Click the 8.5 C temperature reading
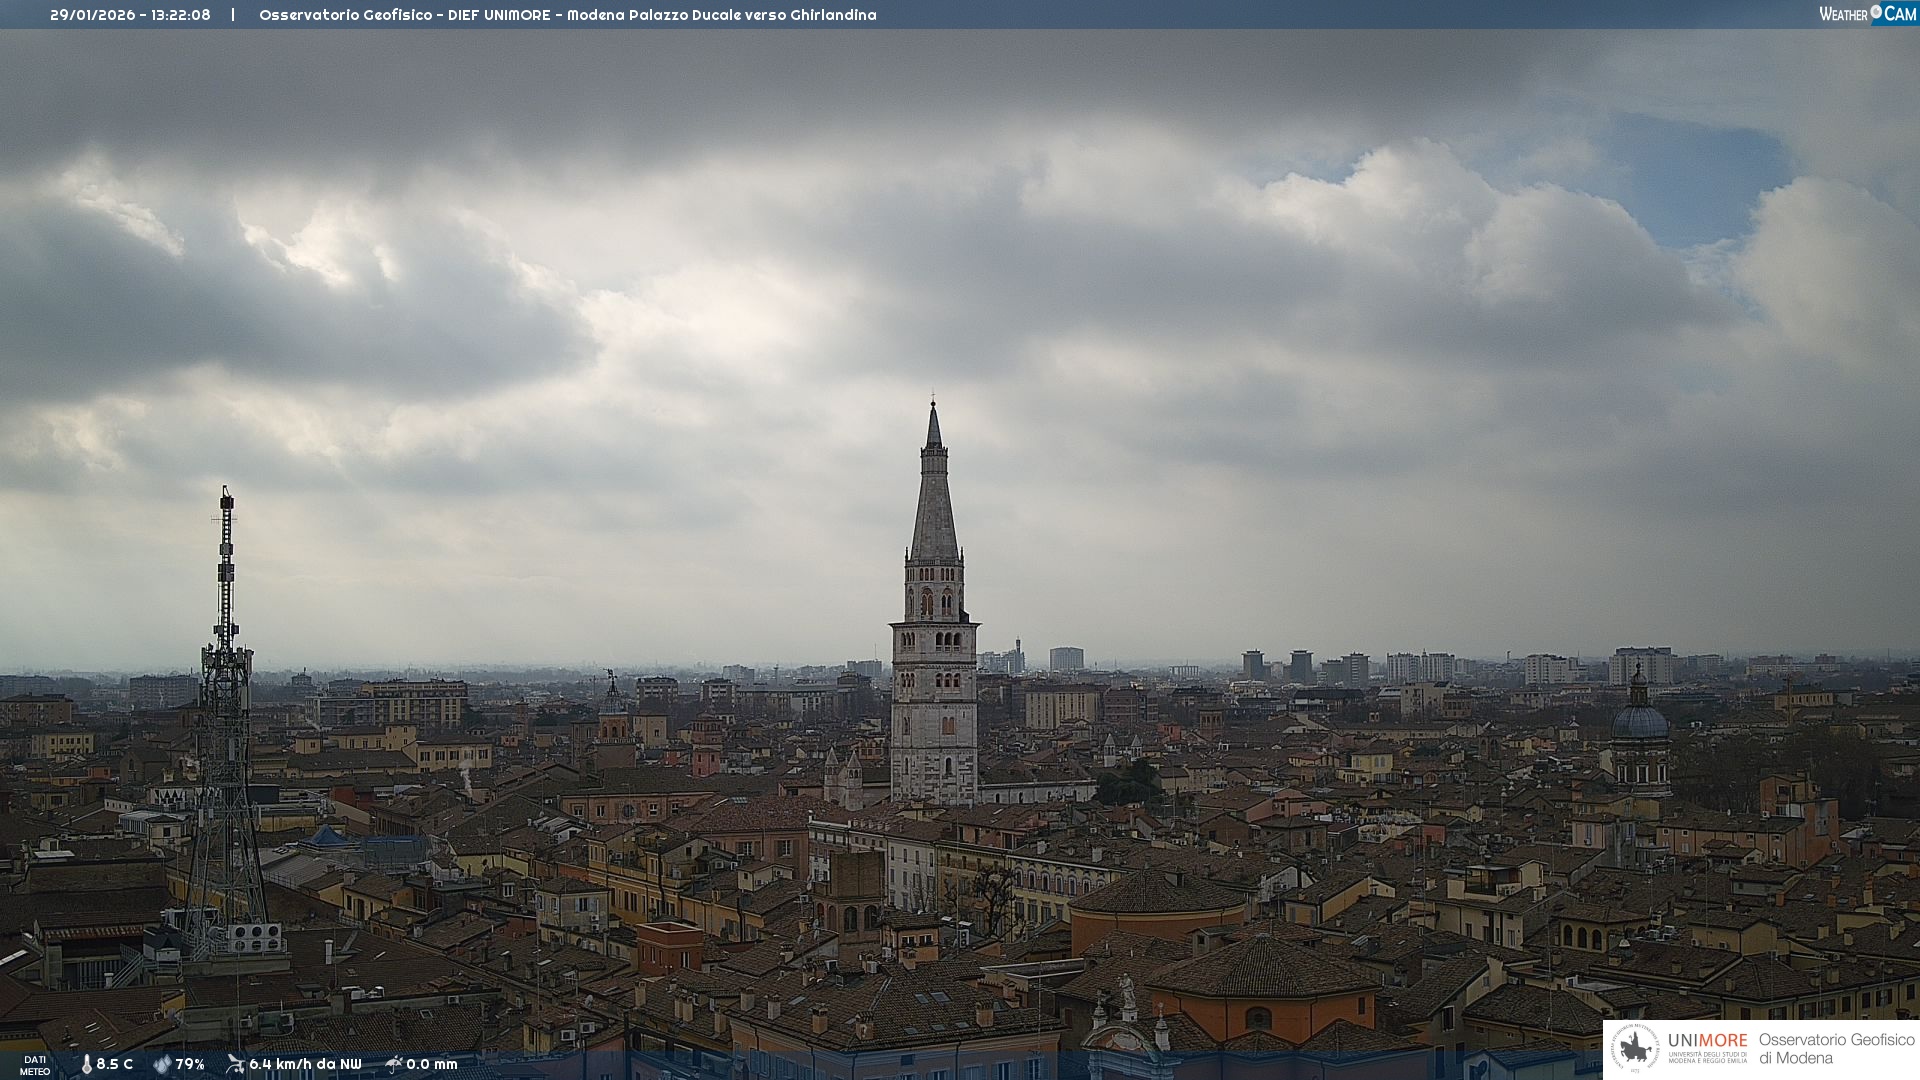 click(x=114, y=1064)
